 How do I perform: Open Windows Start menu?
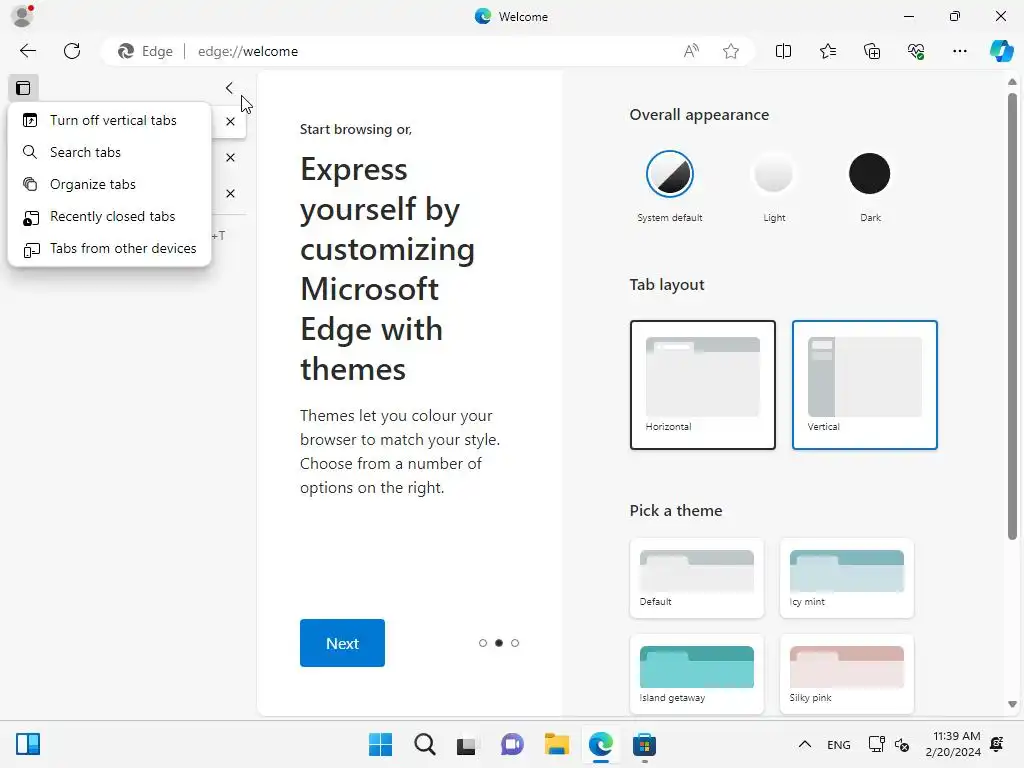coord(380,744)
